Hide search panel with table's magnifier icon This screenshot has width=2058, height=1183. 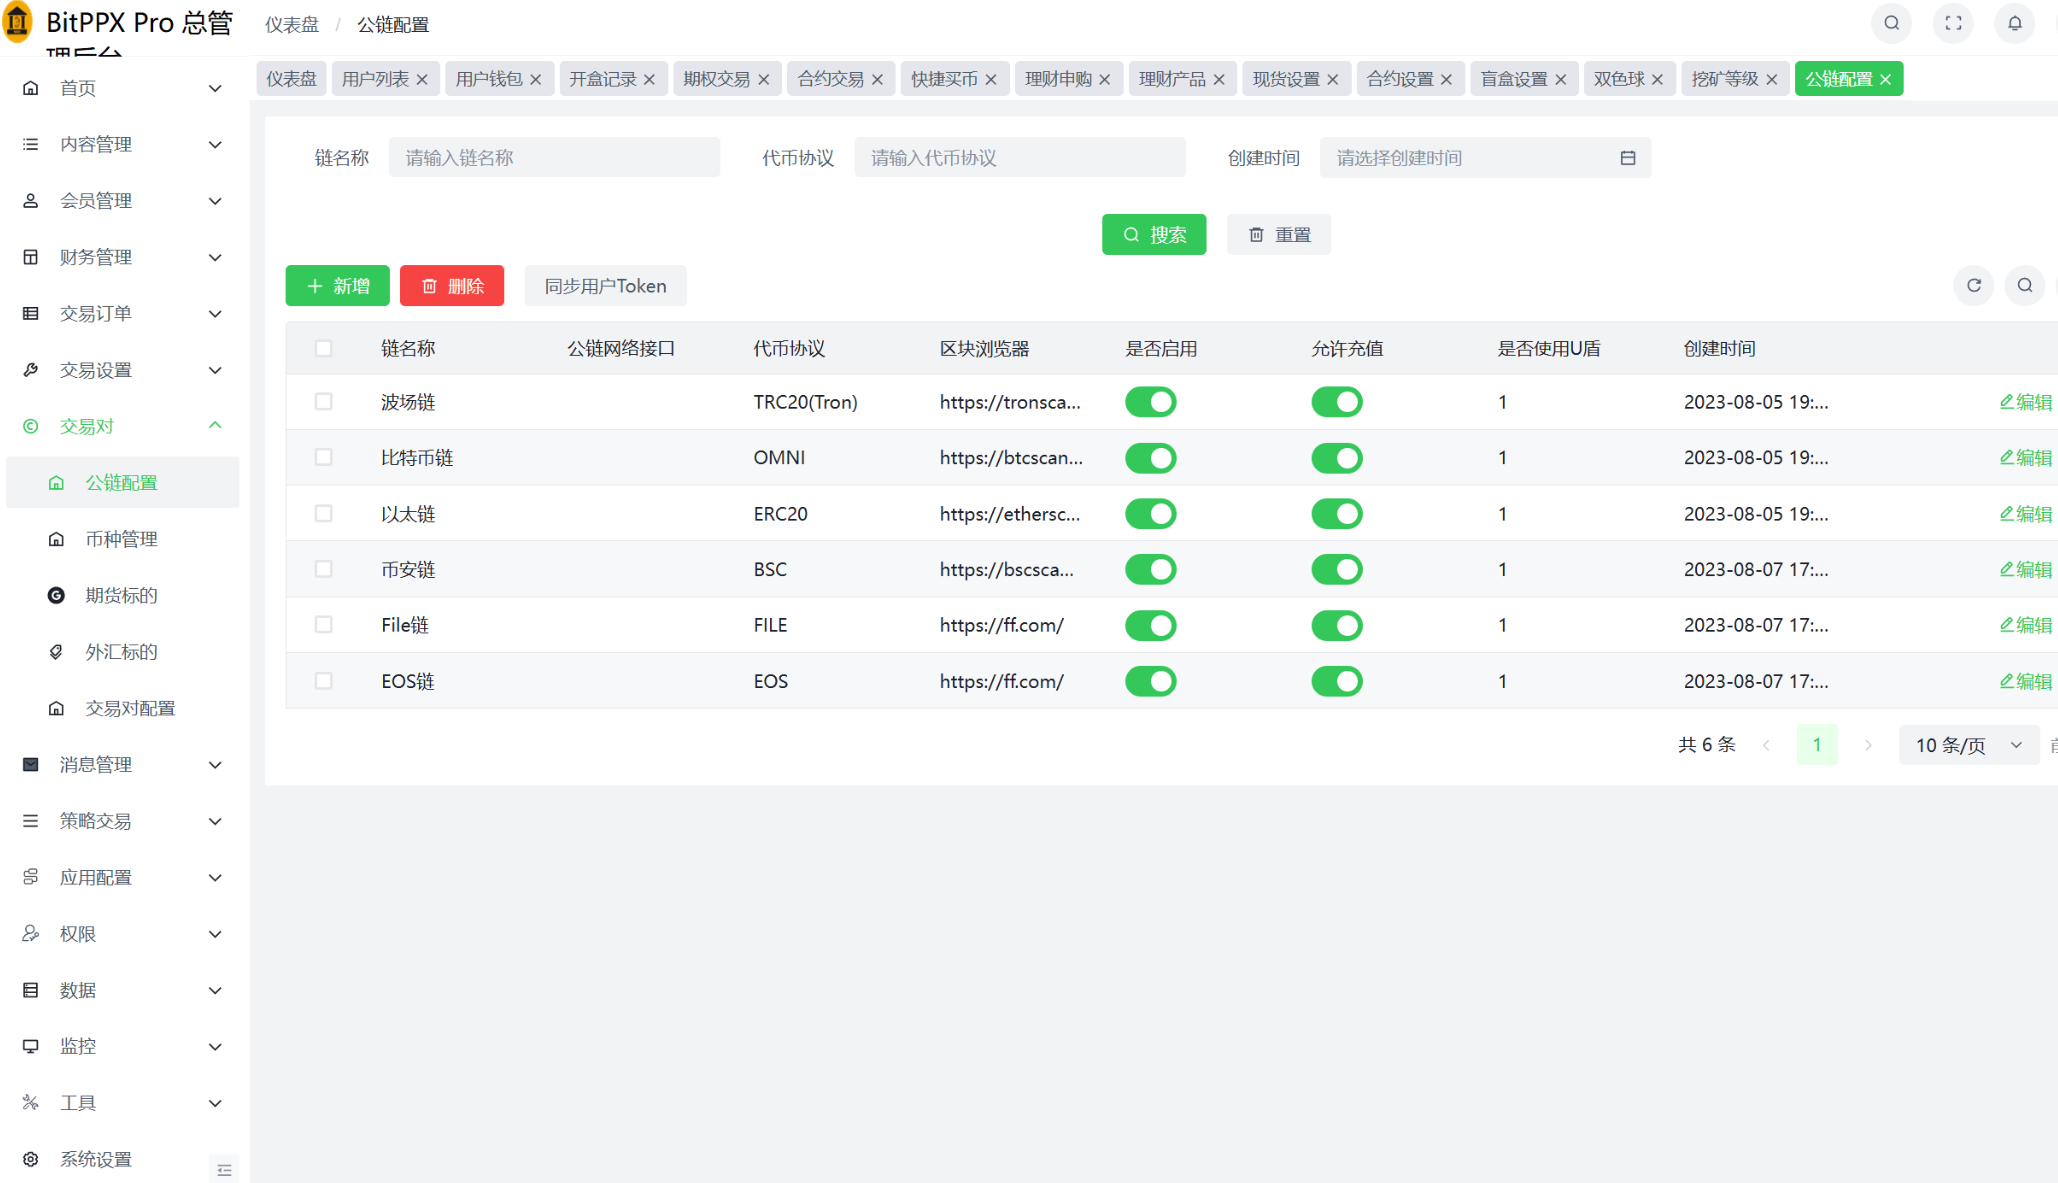(x=2024, y=285)
